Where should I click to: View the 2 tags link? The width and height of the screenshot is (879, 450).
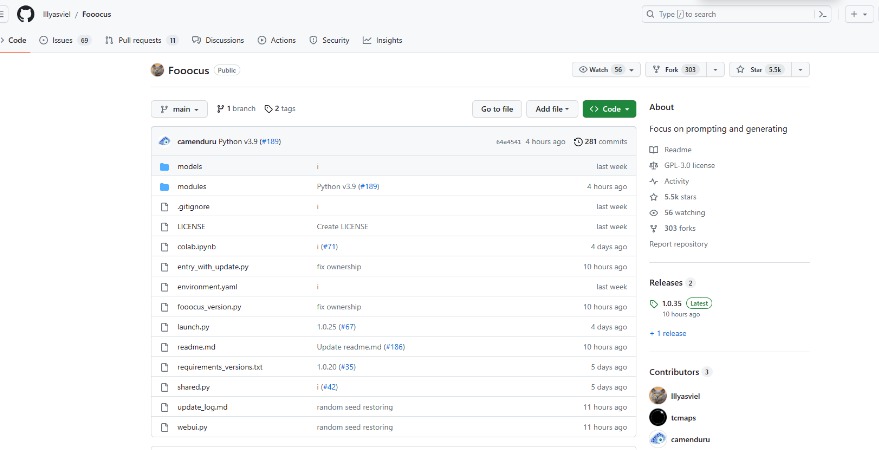click(x=280, y=109)
